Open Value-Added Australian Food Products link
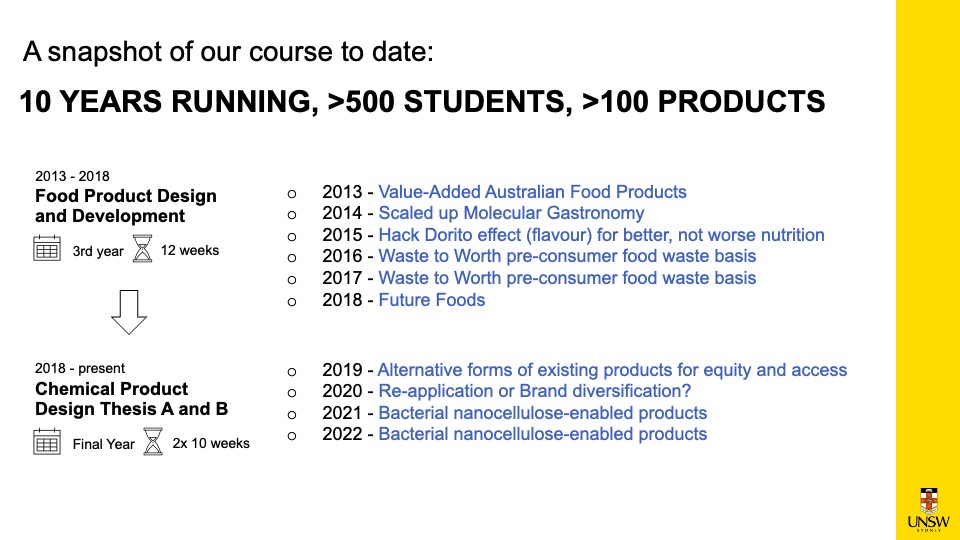Viewport: 960px width, 540px height. click(532, 192)
